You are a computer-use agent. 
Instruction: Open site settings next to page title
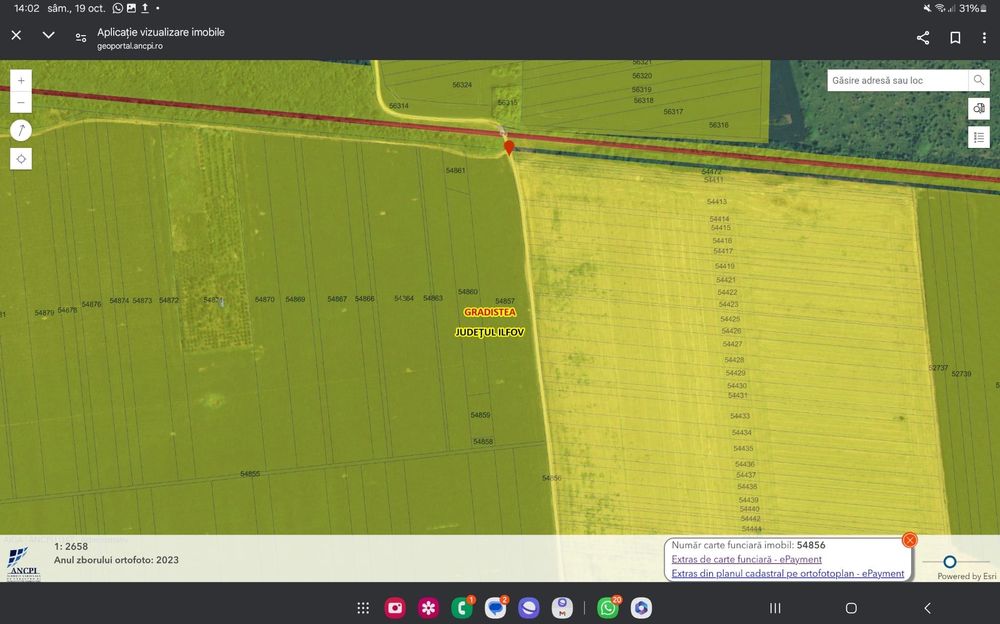tap(81, 38)
